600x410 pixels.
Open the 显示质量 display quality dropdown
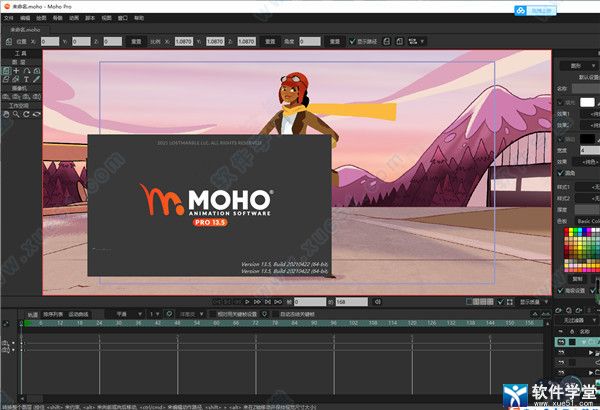[x=534, y=302]
